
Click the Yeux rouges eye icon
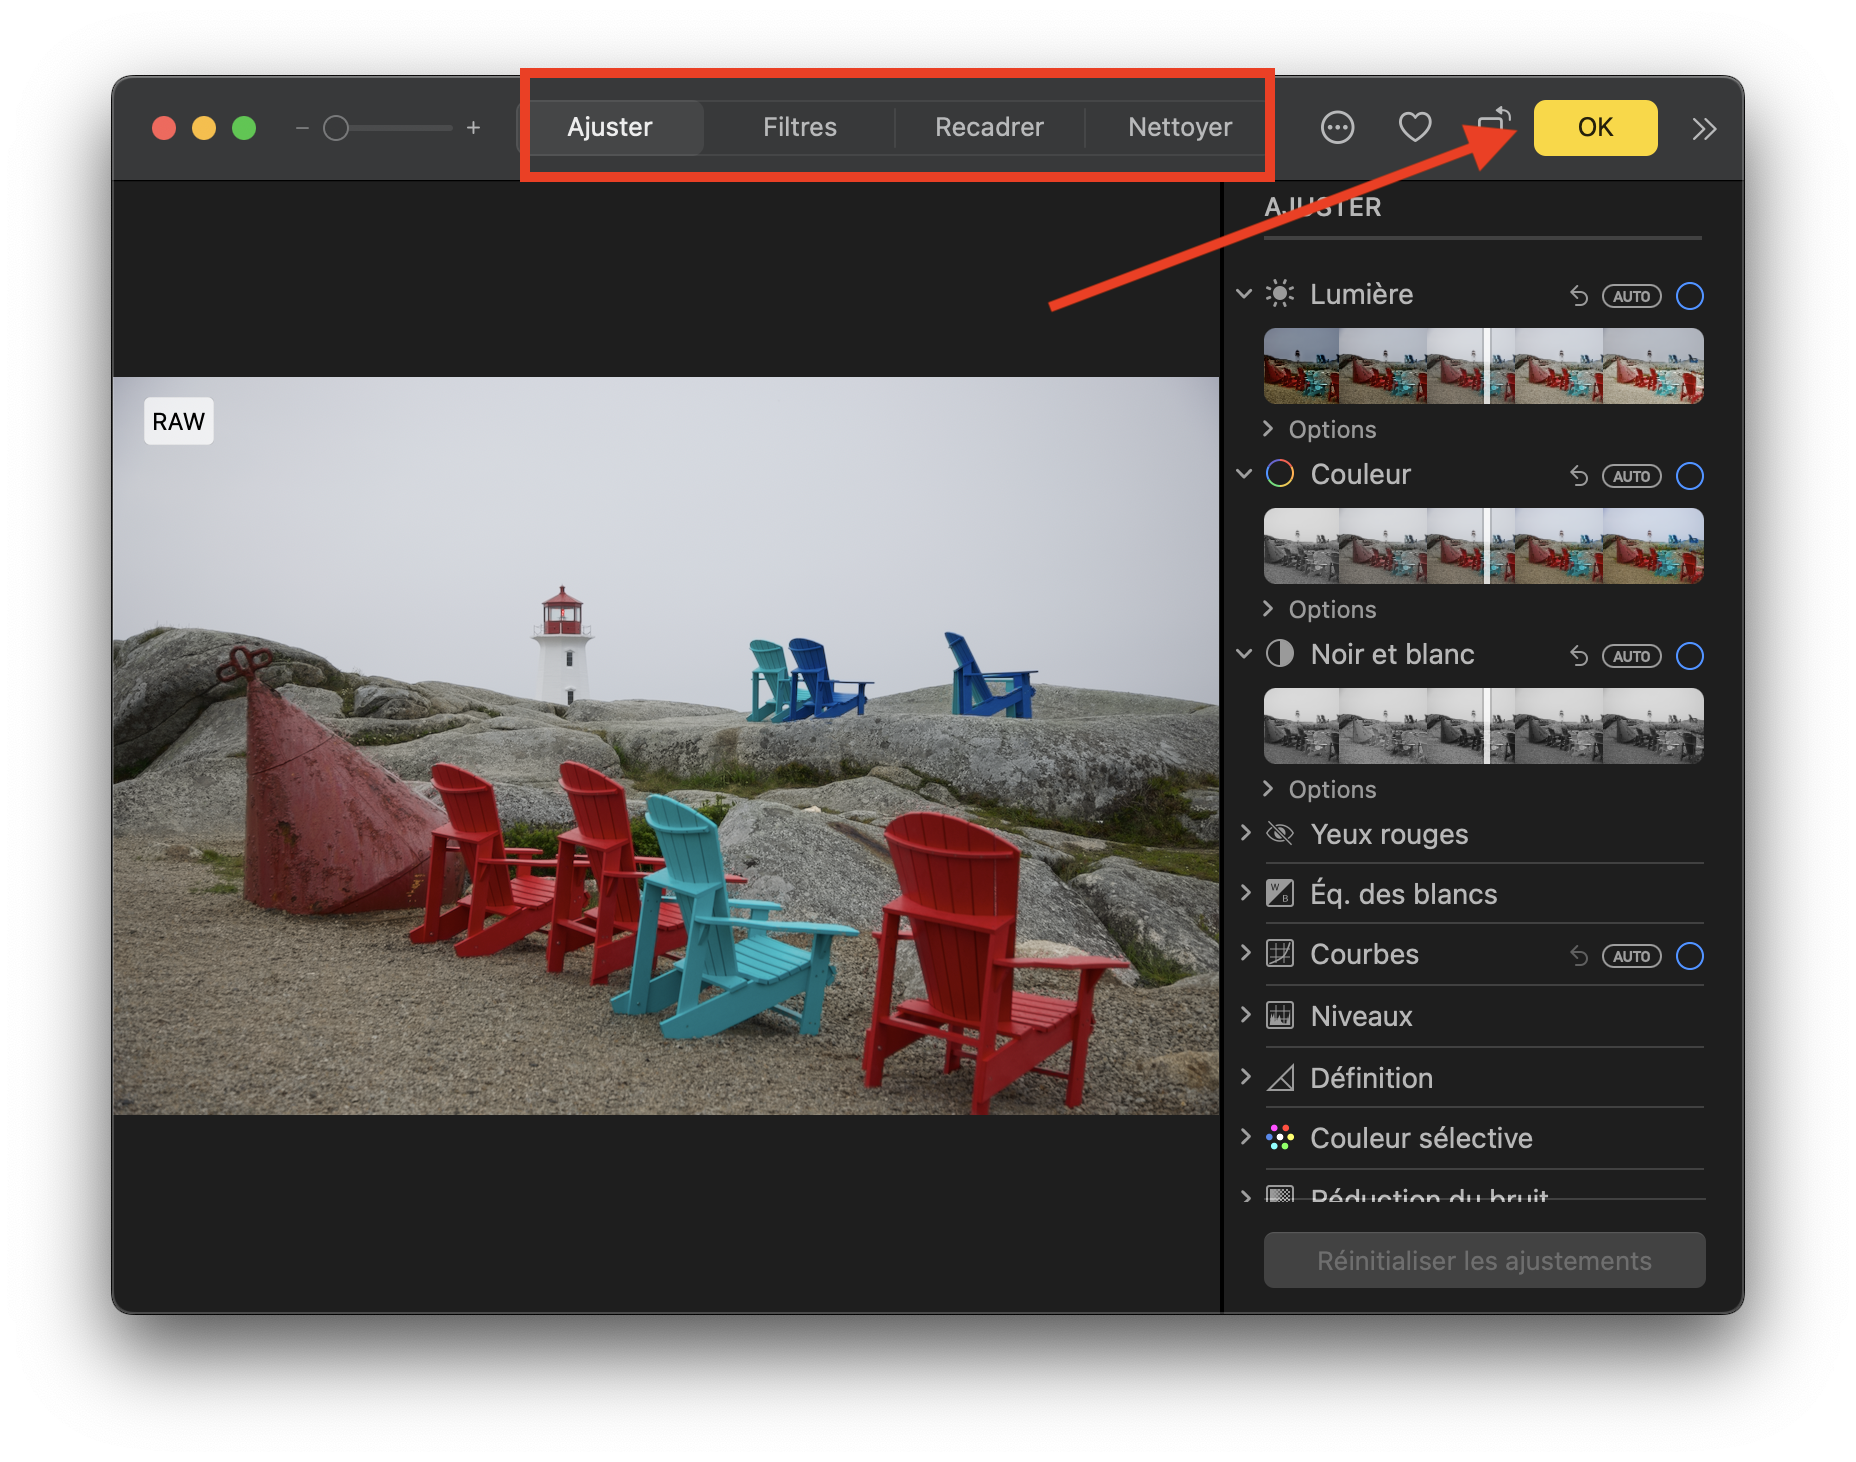[x=1280, y=834]
